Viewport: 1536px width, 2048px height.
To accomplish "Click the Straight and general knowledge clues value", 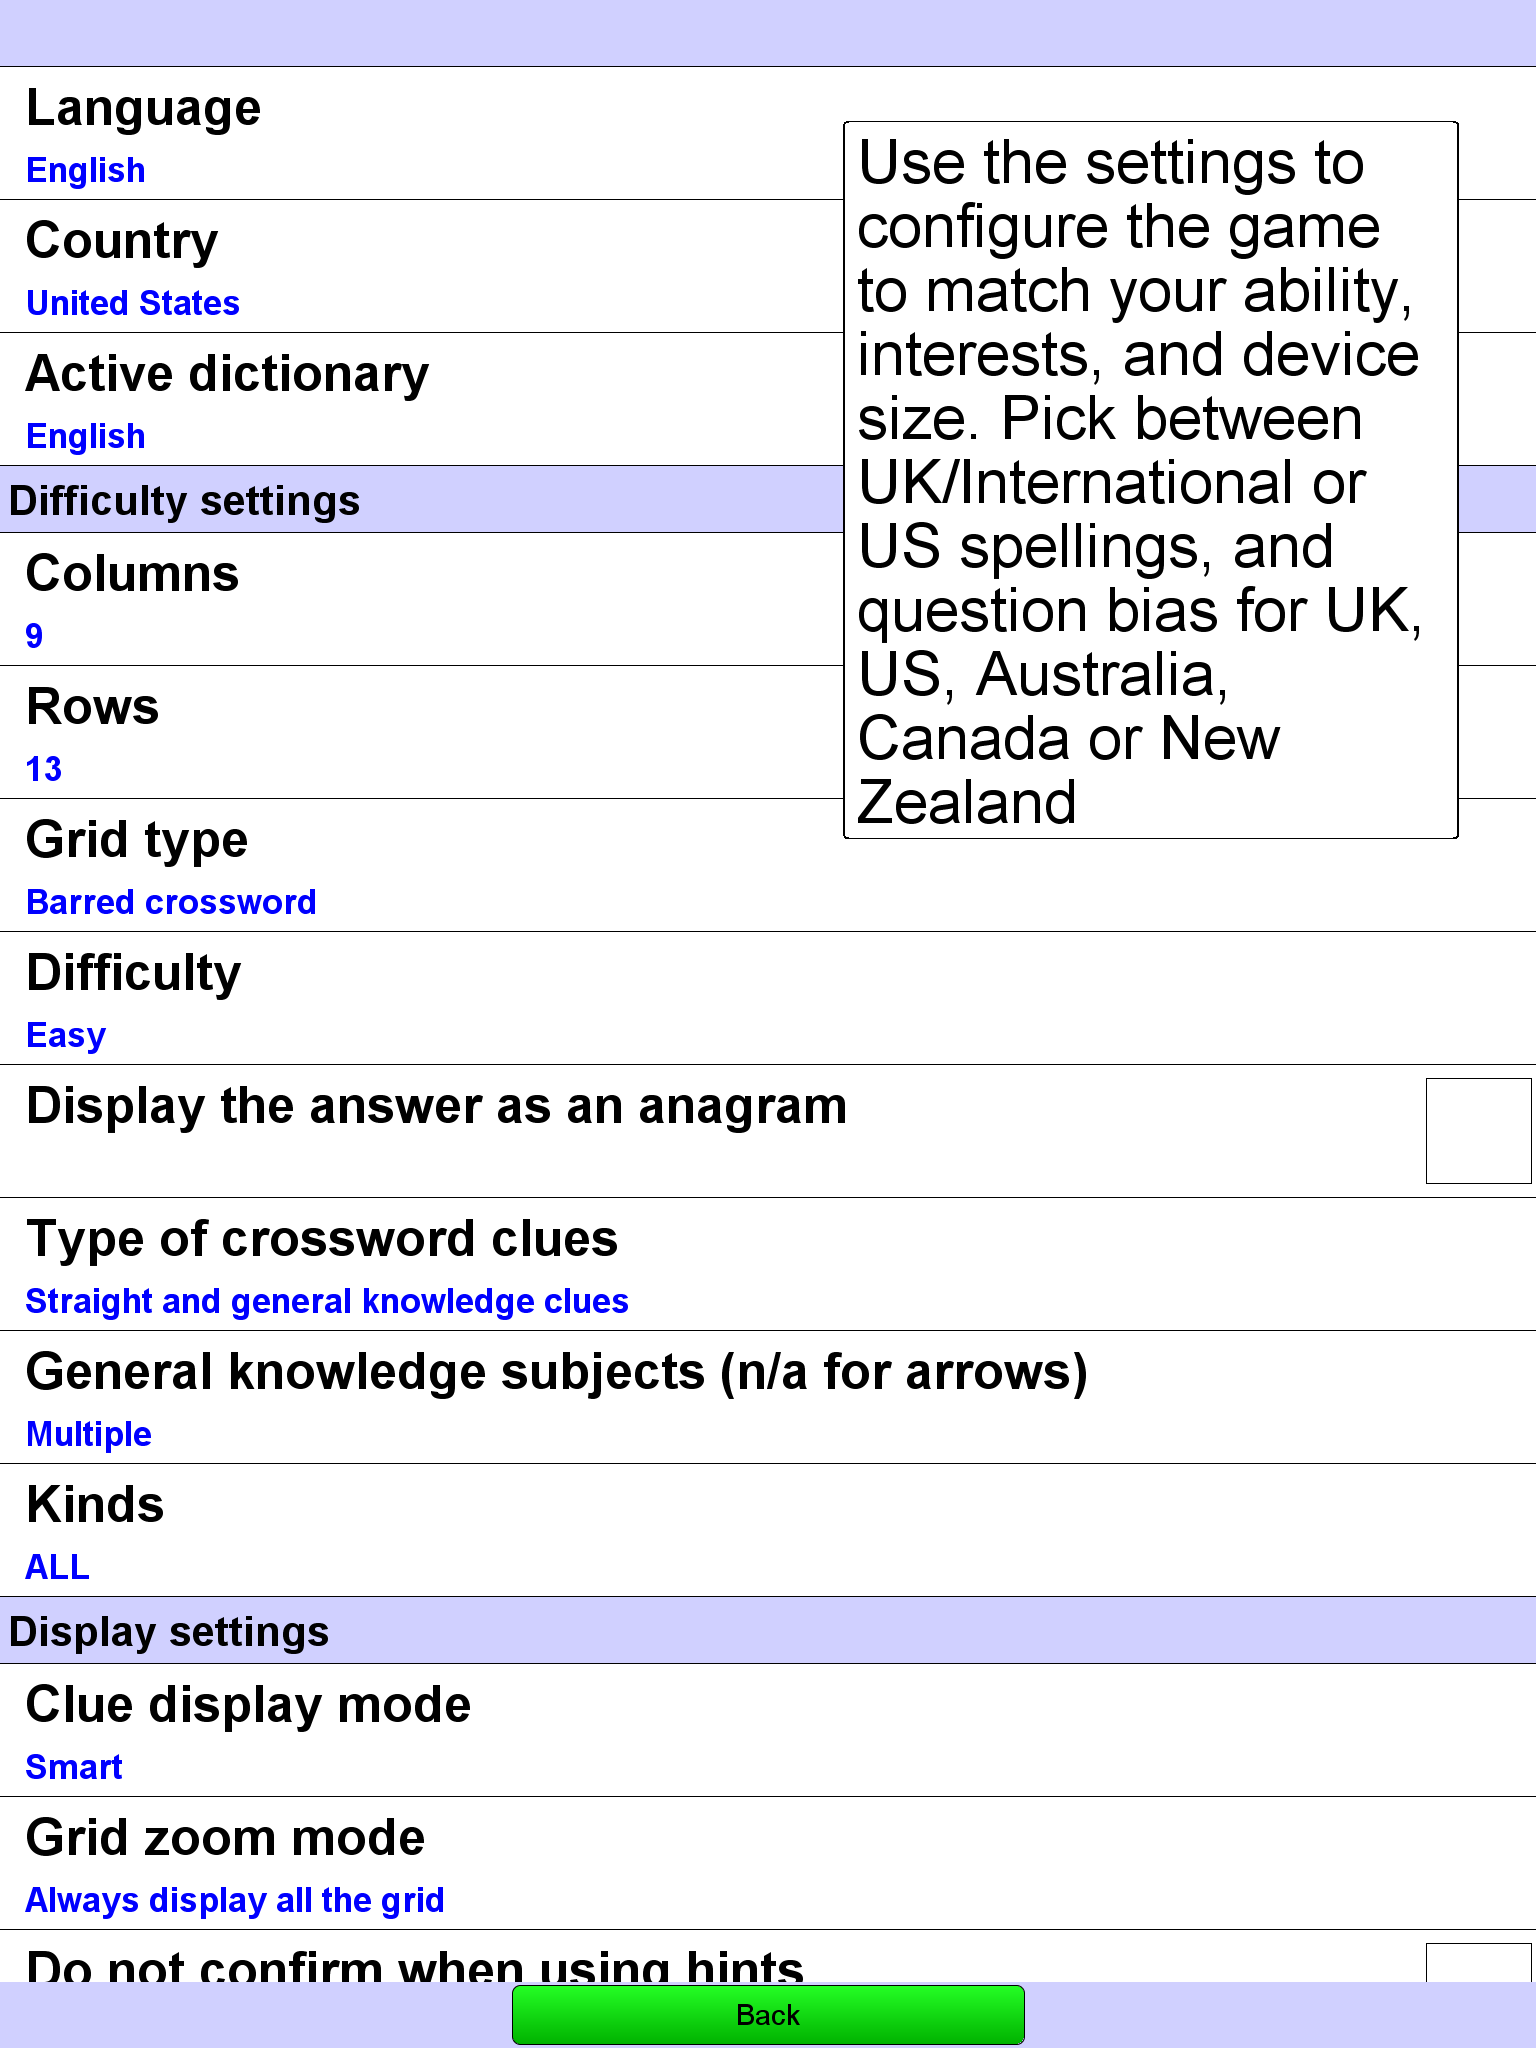I will (x=327, y=1302).
